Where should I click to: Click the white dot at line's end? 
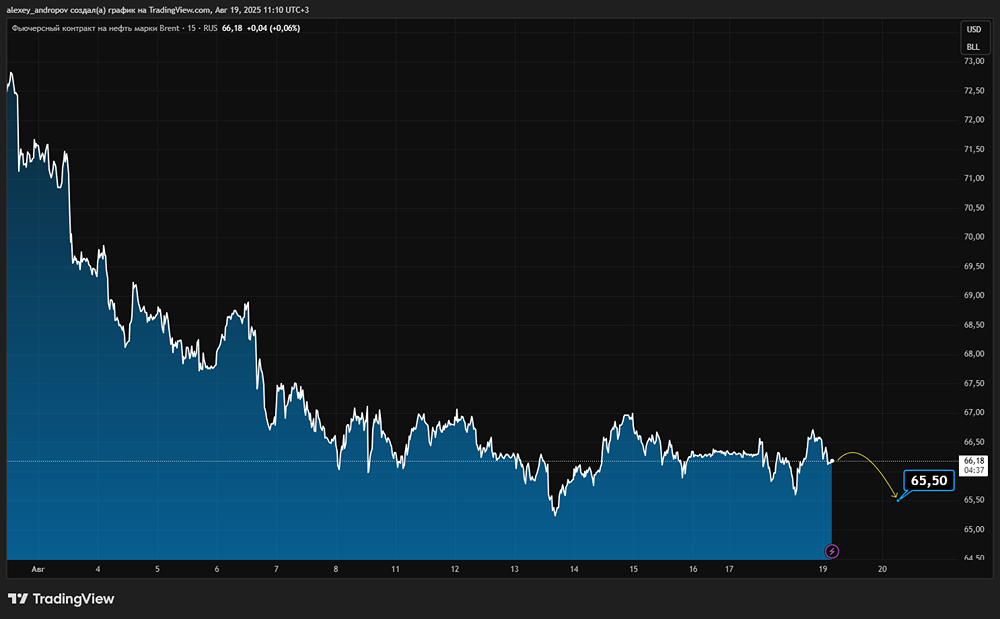[832, 461]
